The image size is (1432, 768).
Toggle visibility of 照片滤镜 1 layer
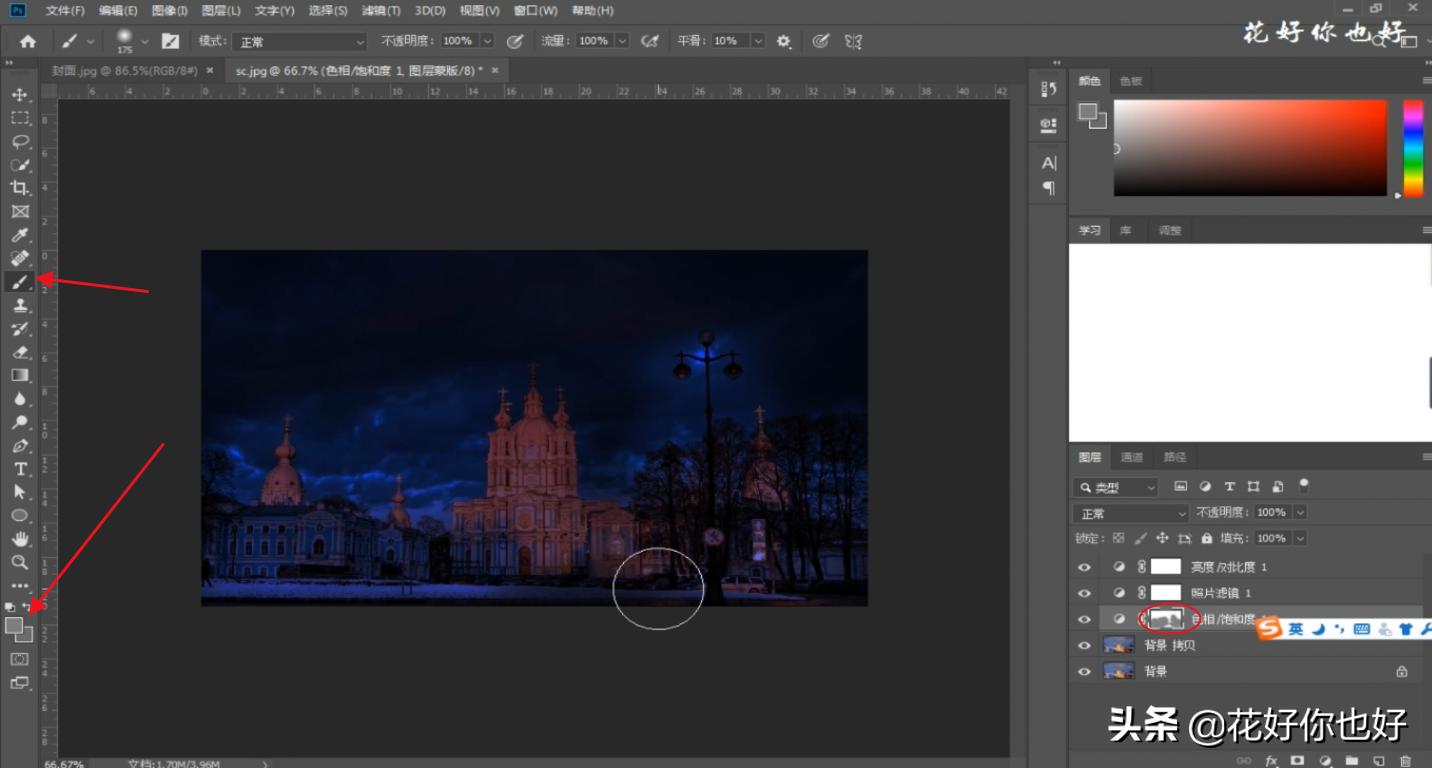[x=1084, y=593]
